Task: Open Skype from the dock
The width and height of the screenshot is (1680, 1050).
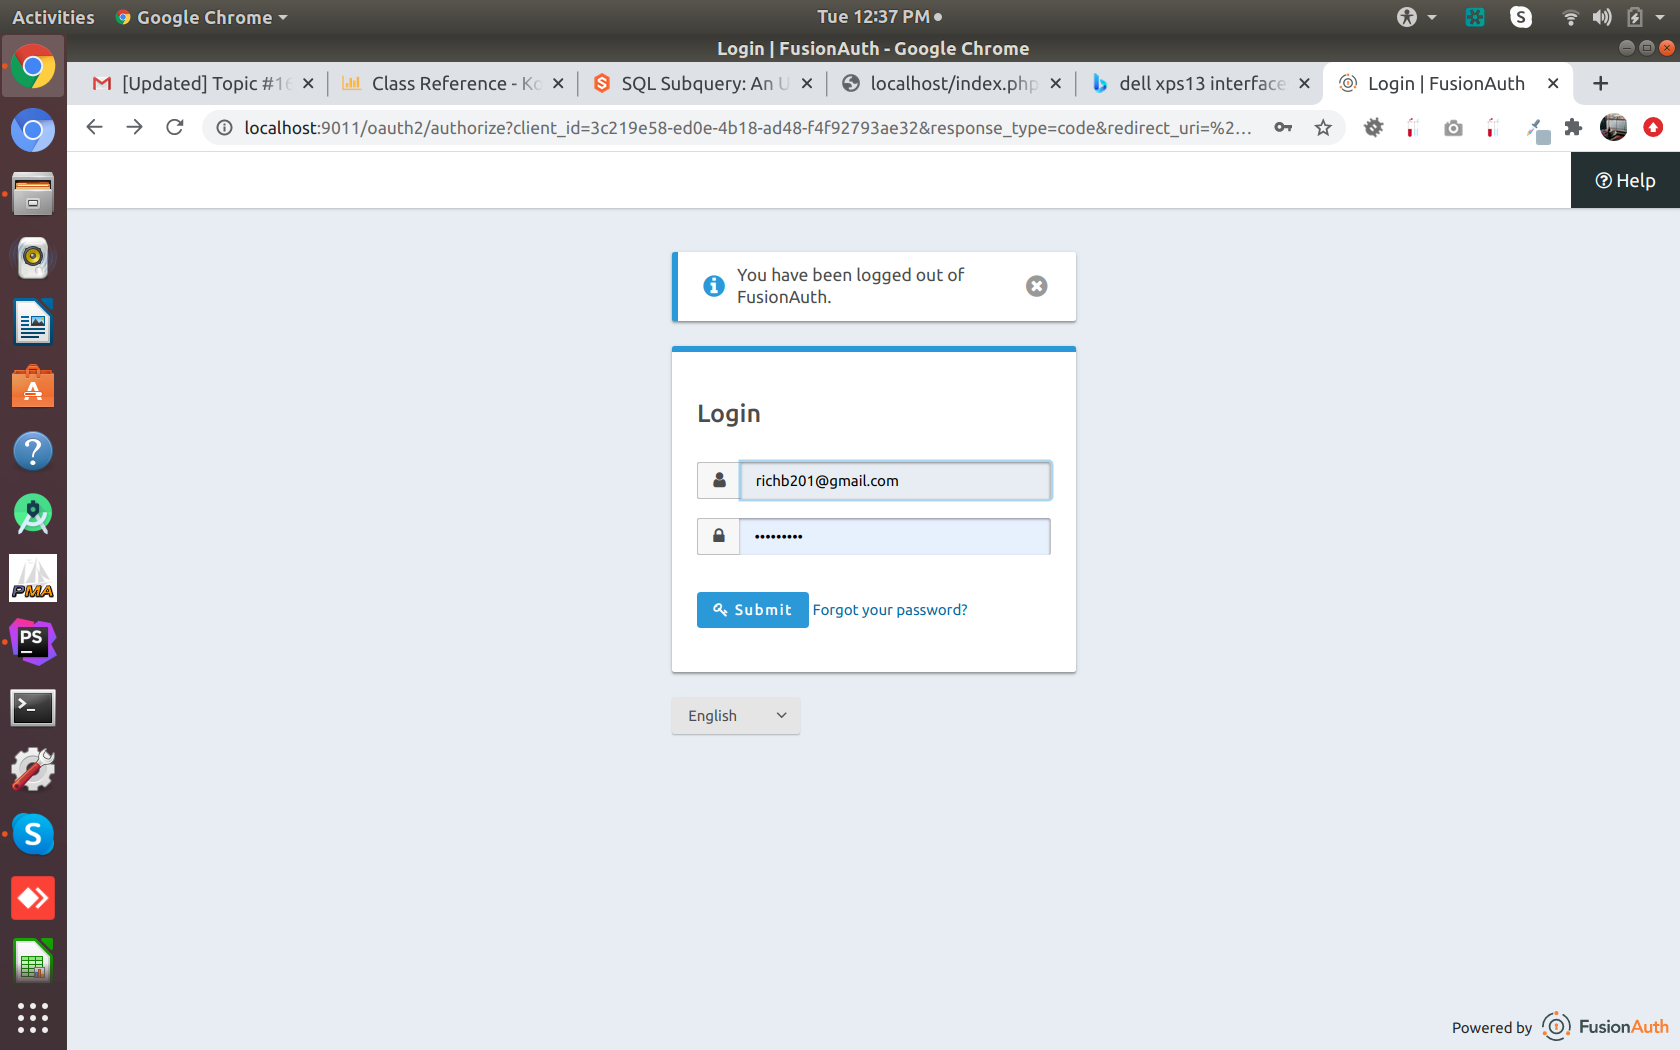Action: 33,834
